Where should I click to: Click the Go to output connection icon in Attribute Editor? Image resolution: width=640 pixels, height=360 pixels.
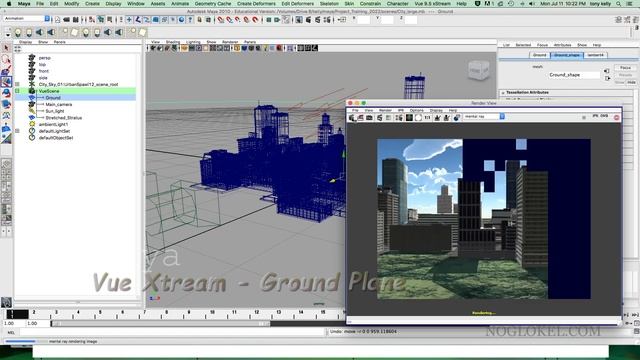pos(607,78)
